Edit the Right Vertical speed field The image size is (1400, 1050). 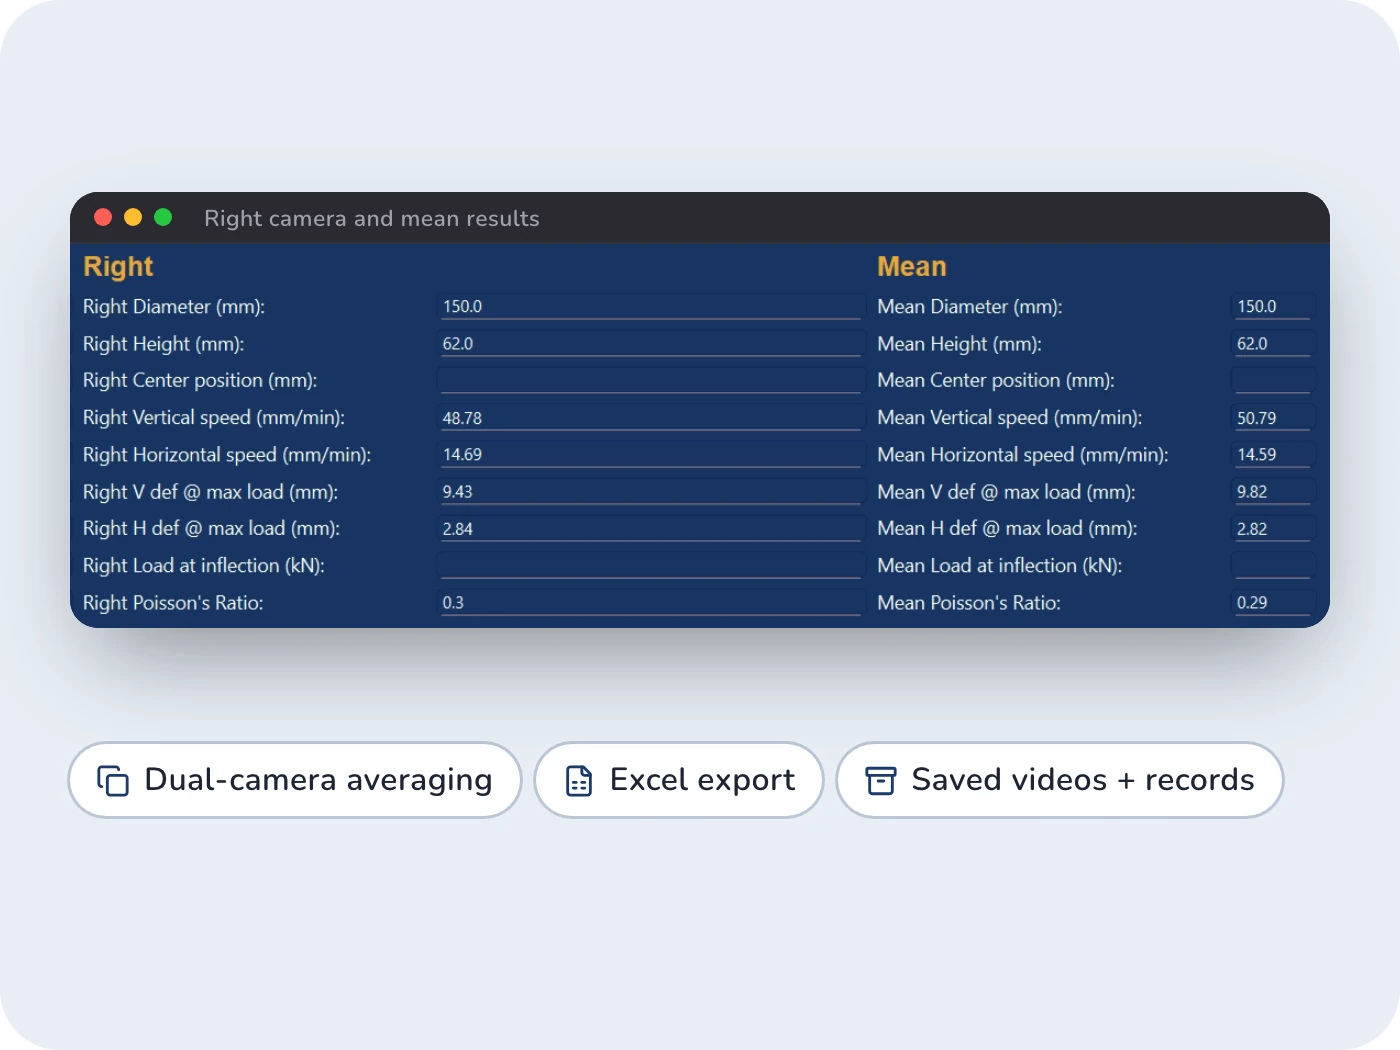[651, 417]
